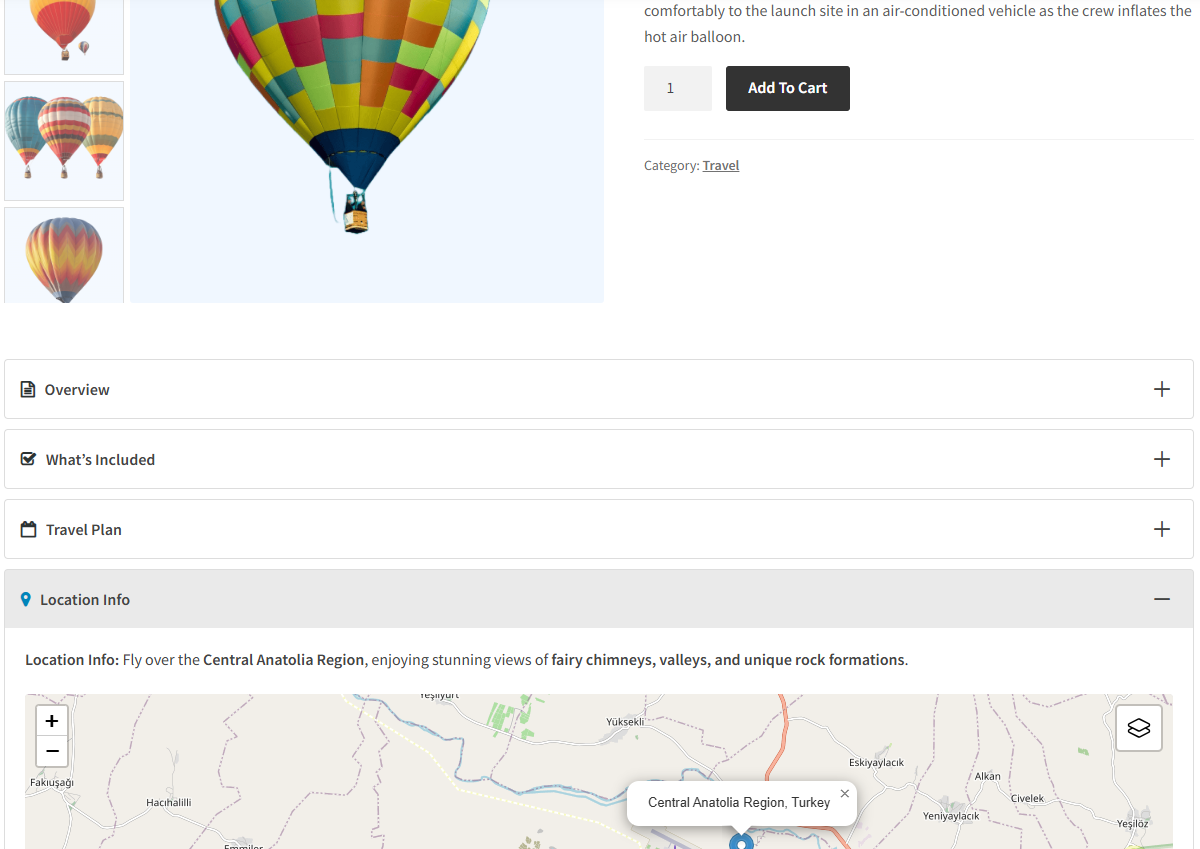Viewport: 1200px width, 849px height.
Task: Open the map layers switcher icon
Action: (1139, 728)
